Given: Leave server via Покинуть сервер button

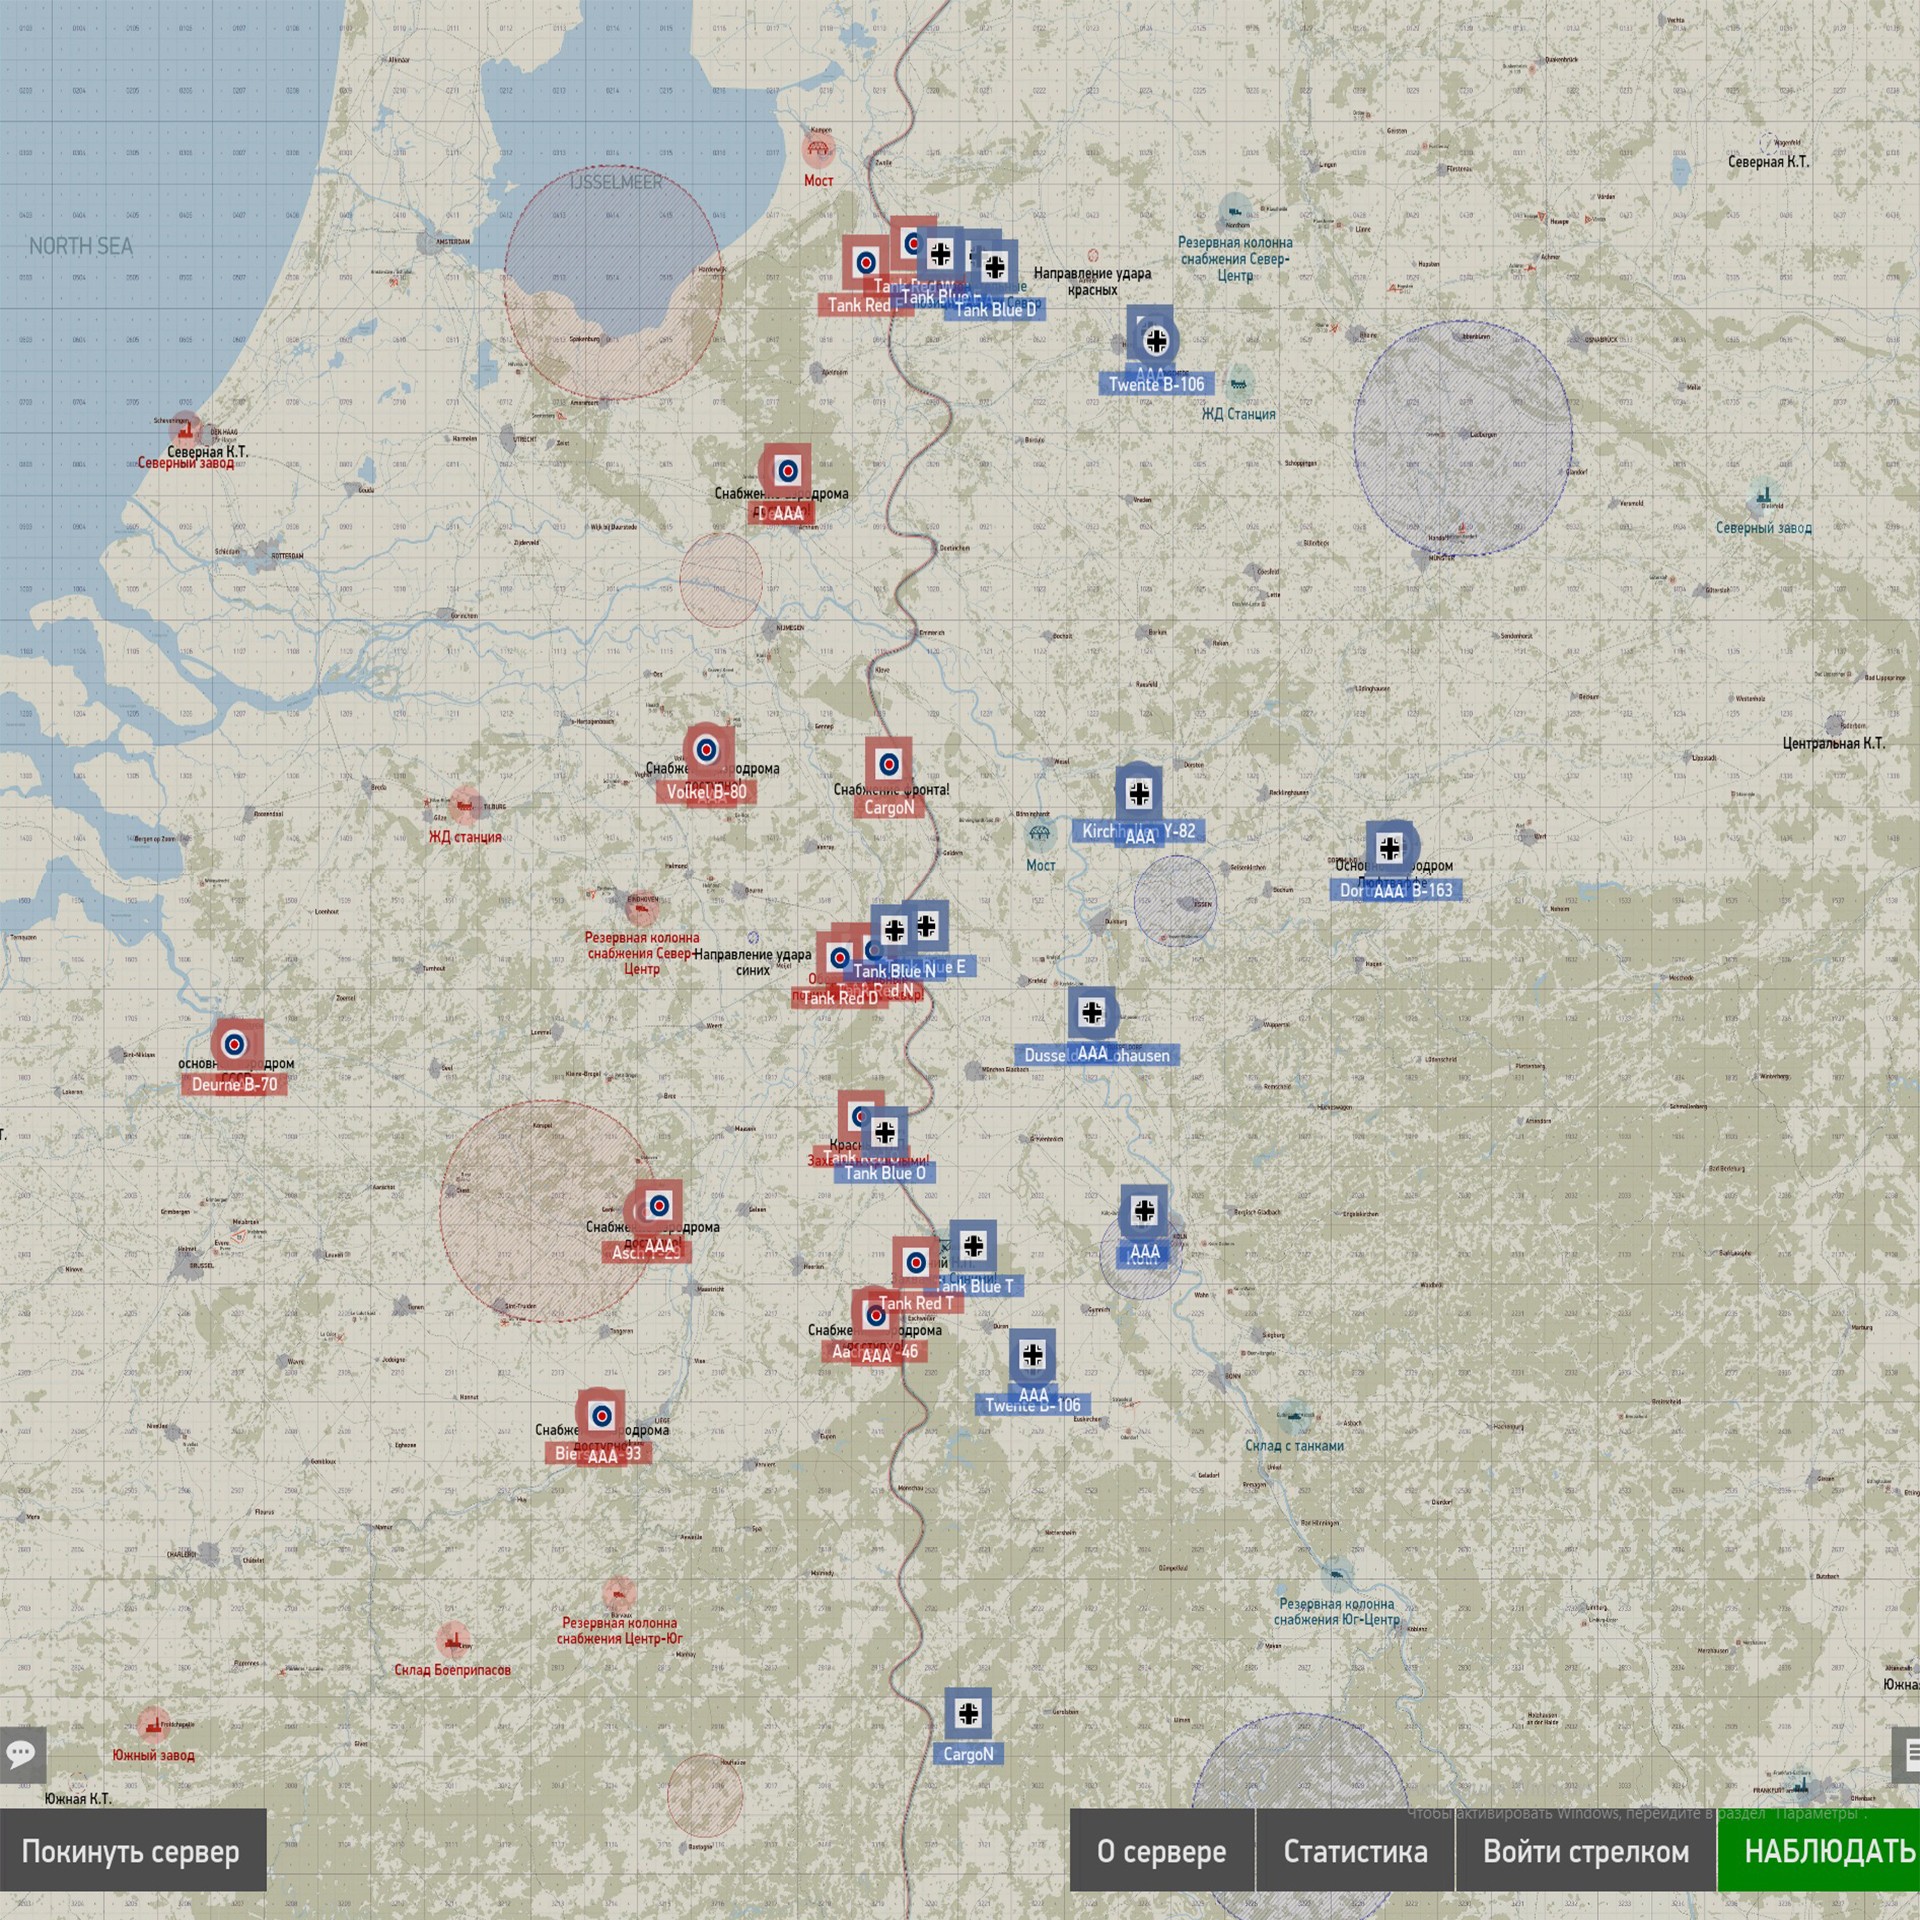Looking at the screenshot, I should [x=133, y=1851].
